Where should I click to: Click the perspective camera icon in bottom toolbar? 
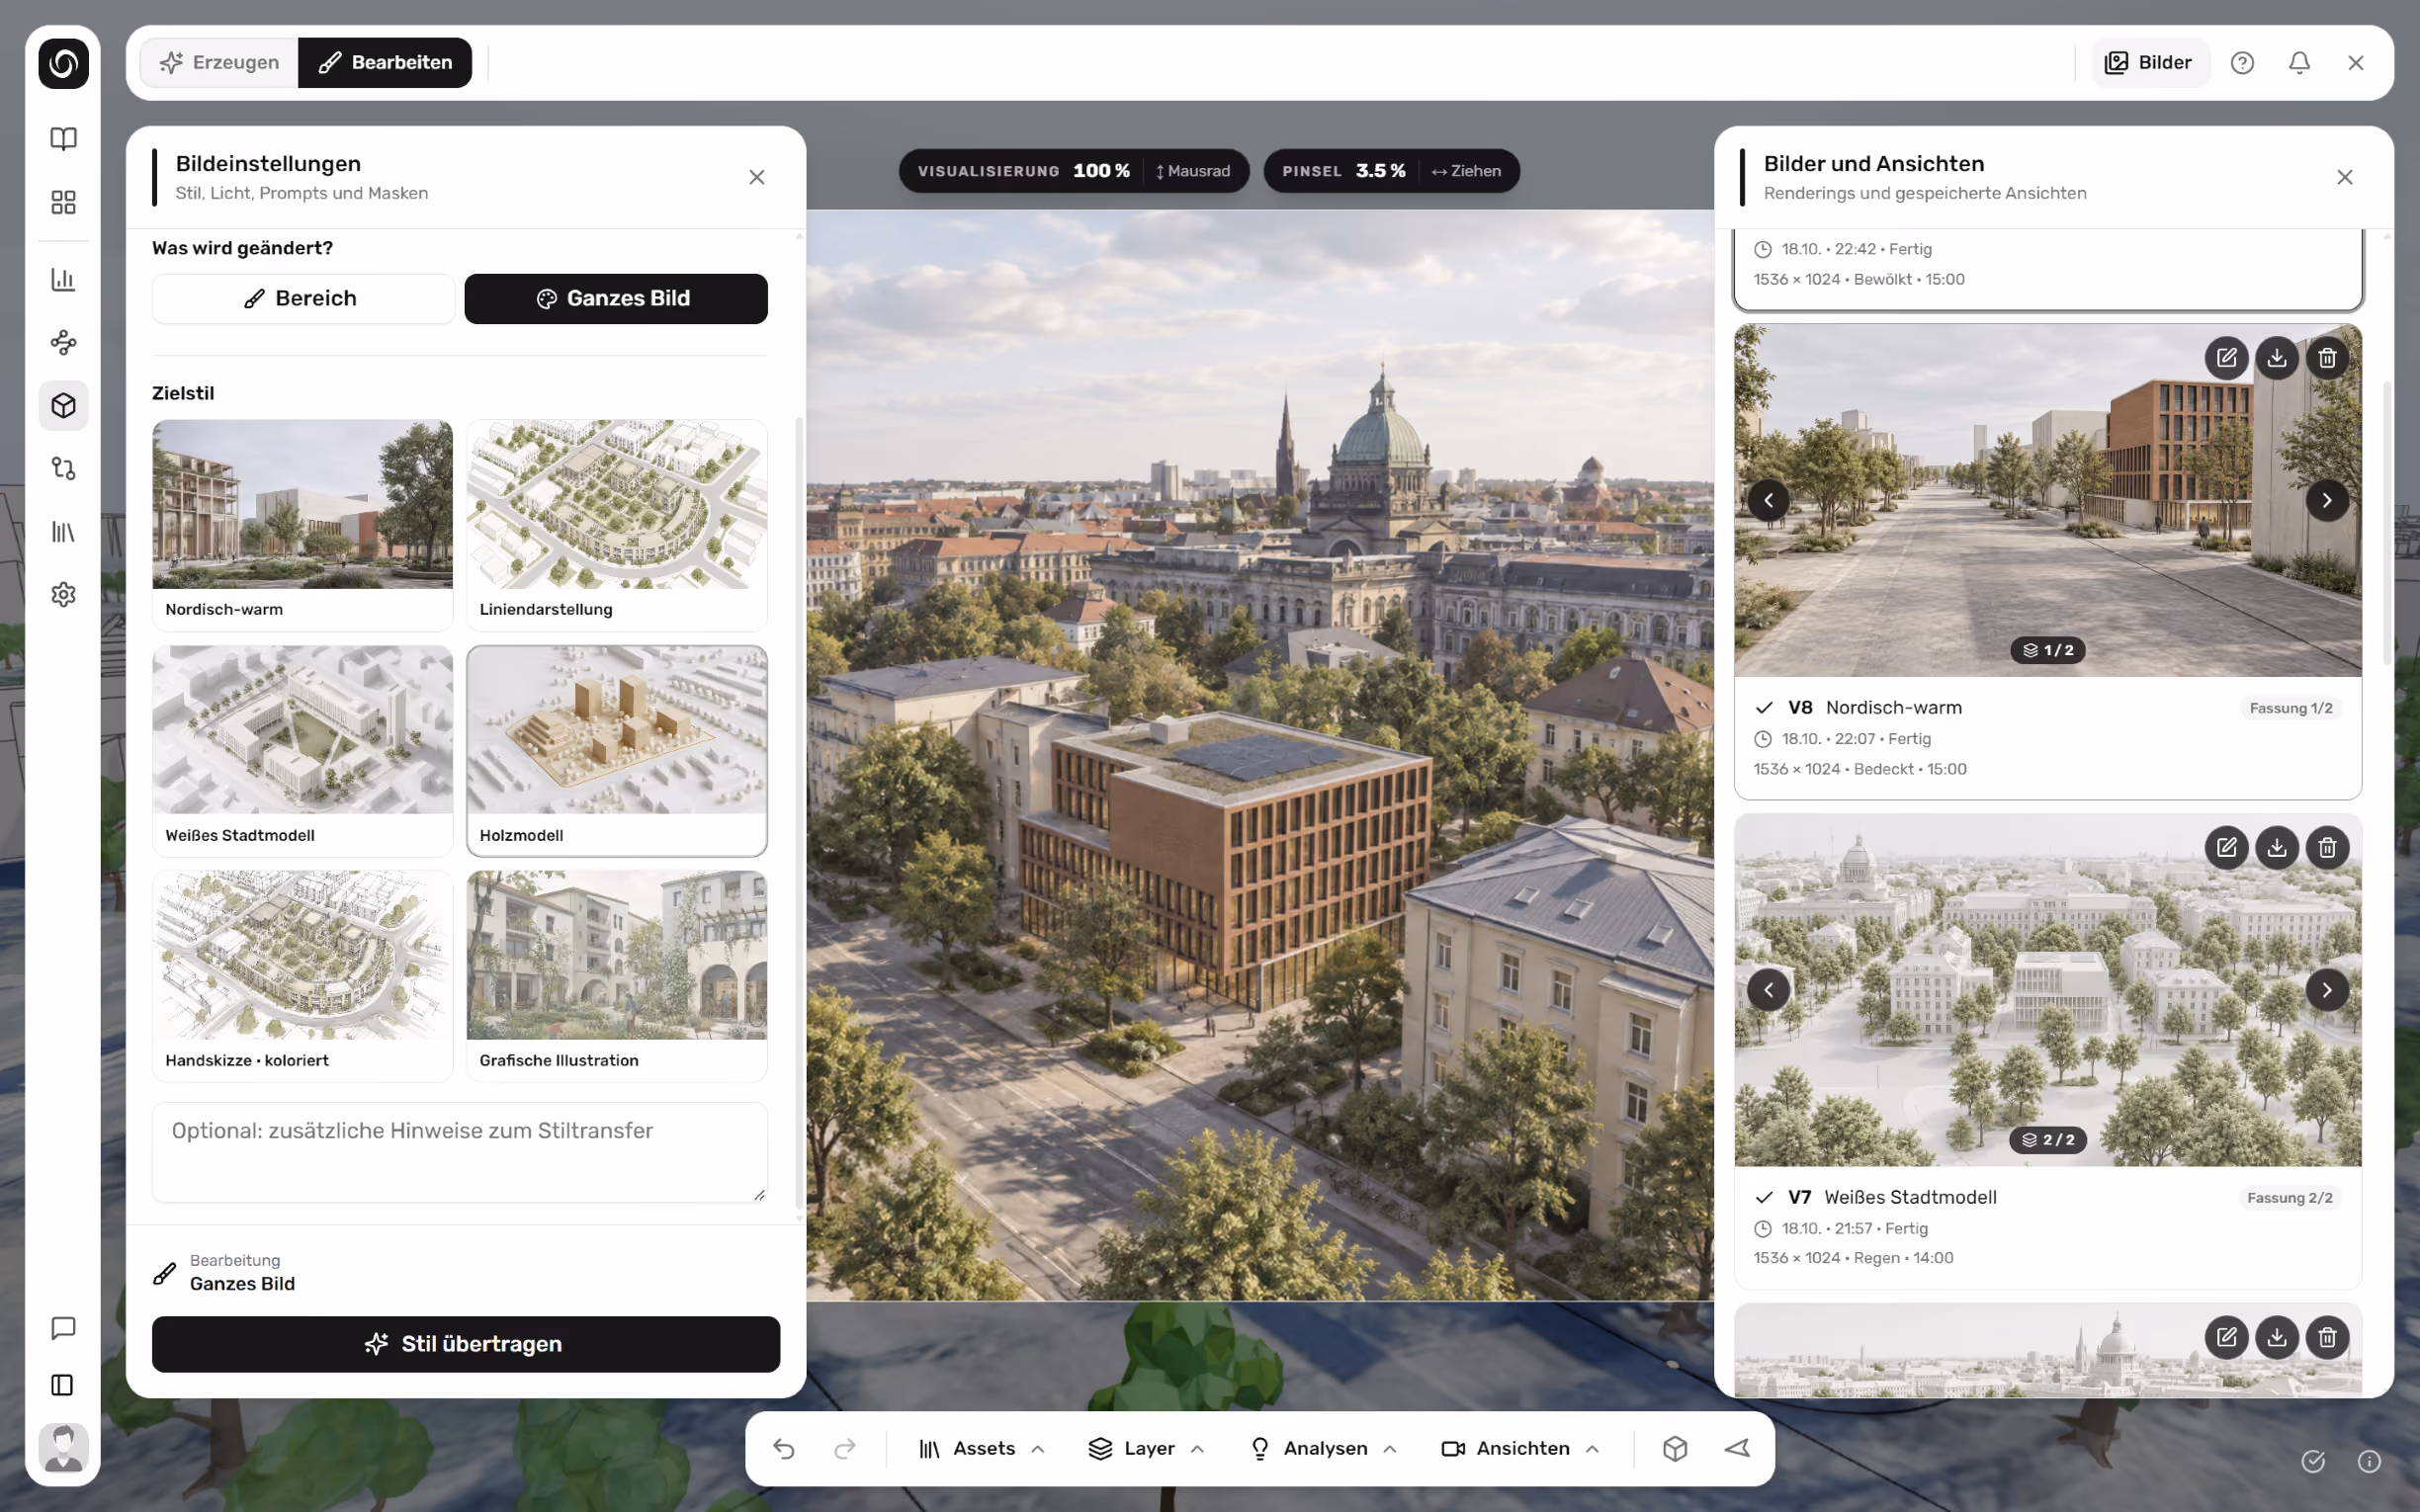tap(1737, 1448)
